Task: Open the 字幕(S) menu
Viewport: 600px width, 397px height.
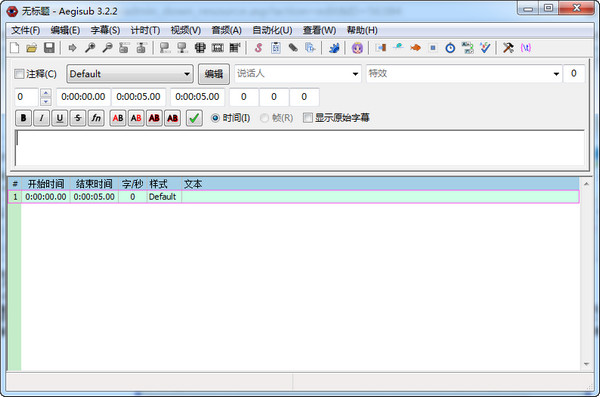Action: pos(105,30)
